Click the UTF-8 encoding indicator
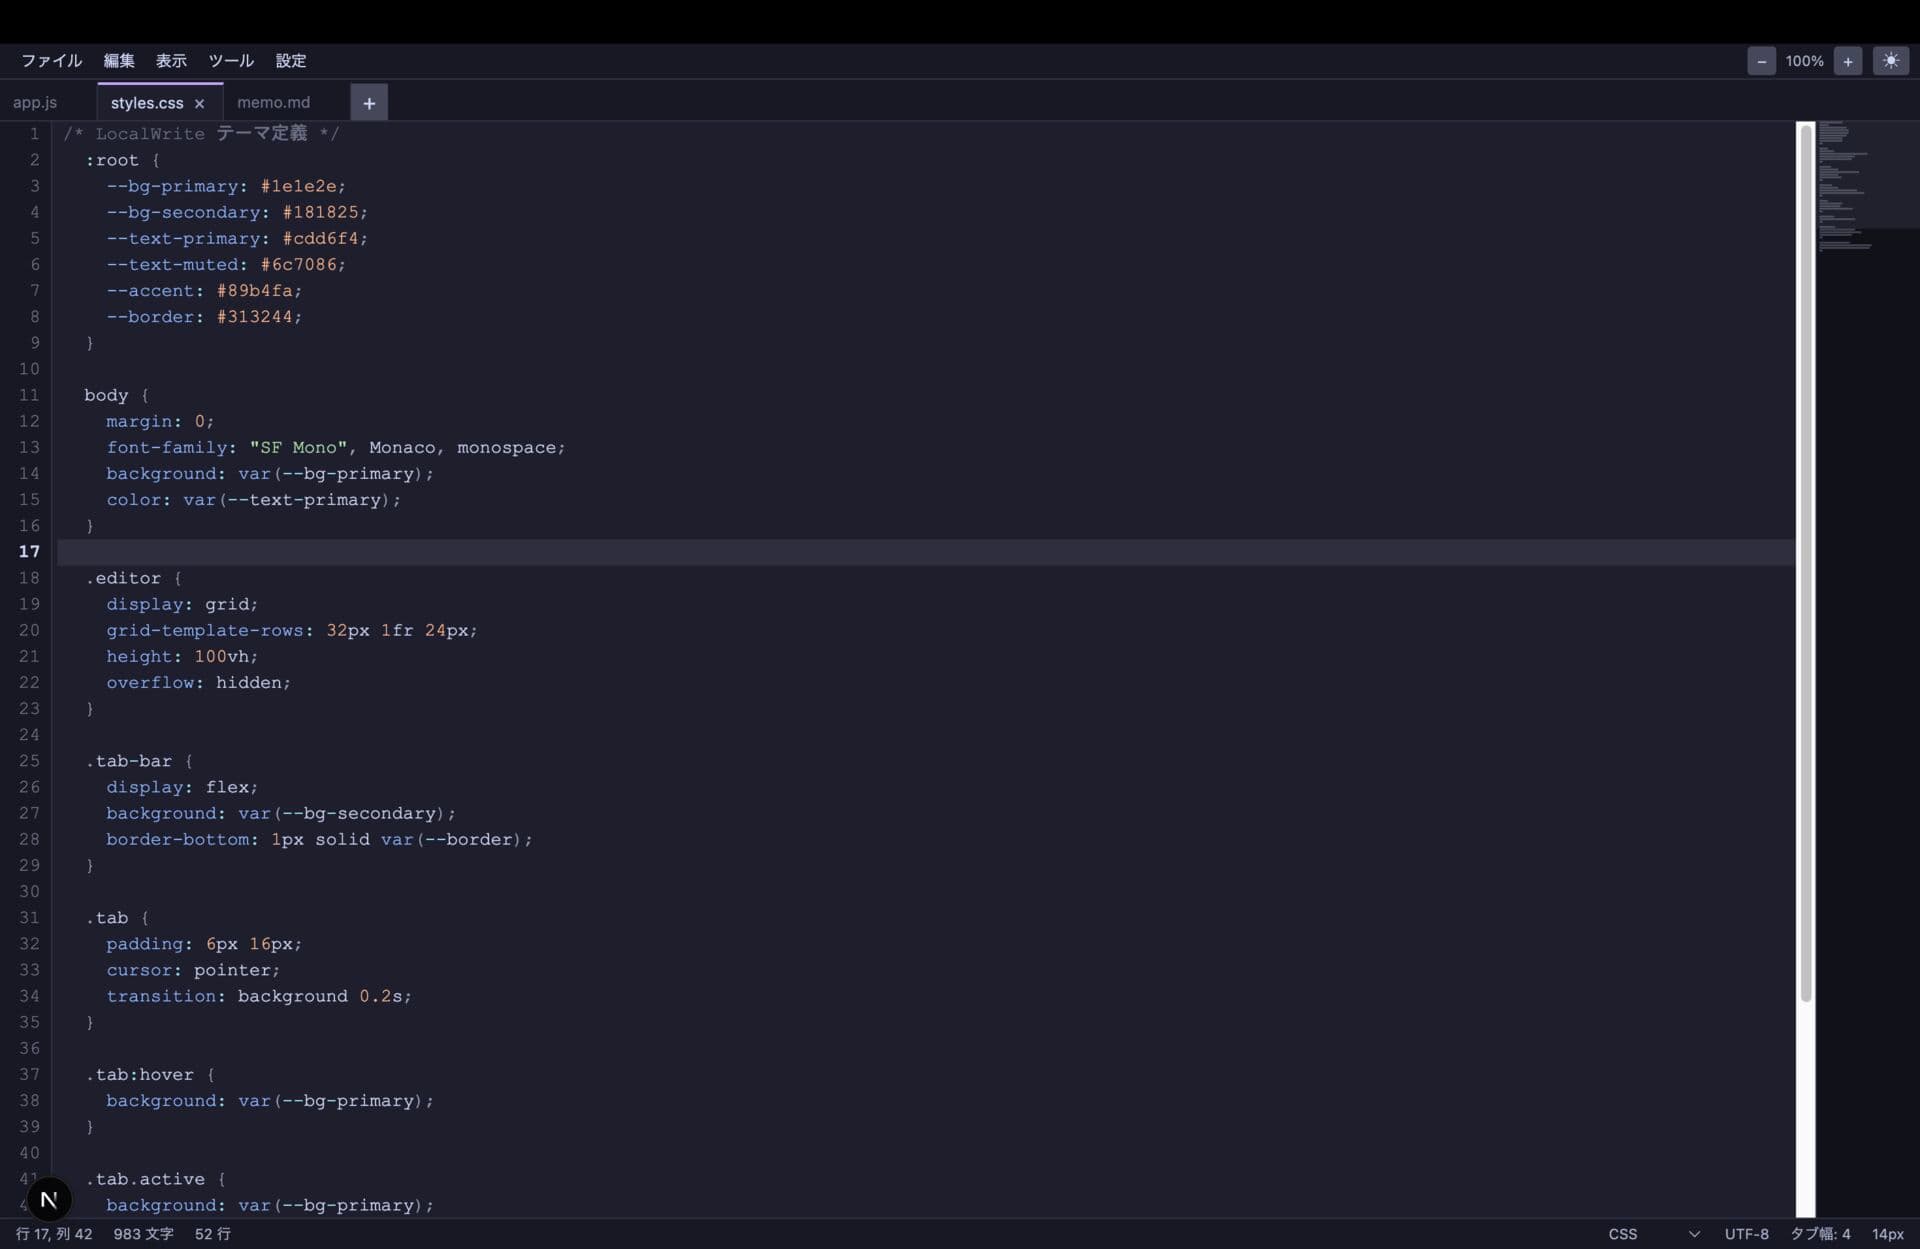Screen dimensions: 1920x1249 (1746, 1234)
